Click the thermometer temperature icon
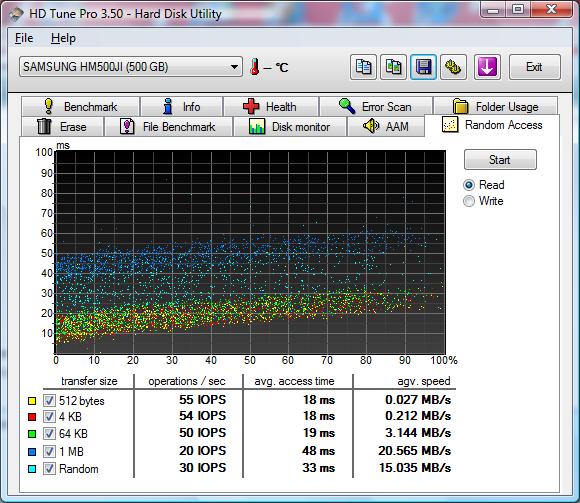Viewport: 580px width, 503px height. click(254, 67)
